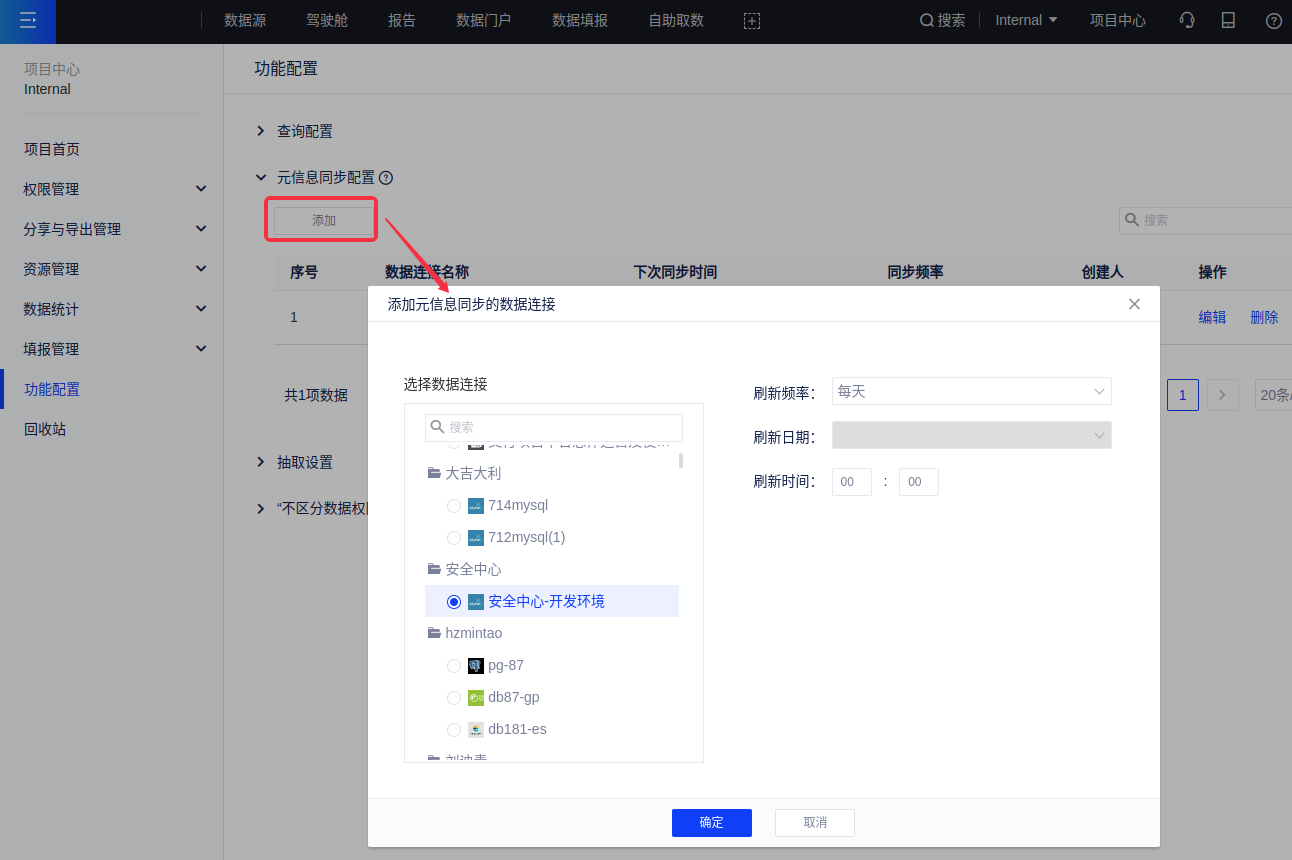Open 回收站 in the left sidebar

(x=45, y=429)
